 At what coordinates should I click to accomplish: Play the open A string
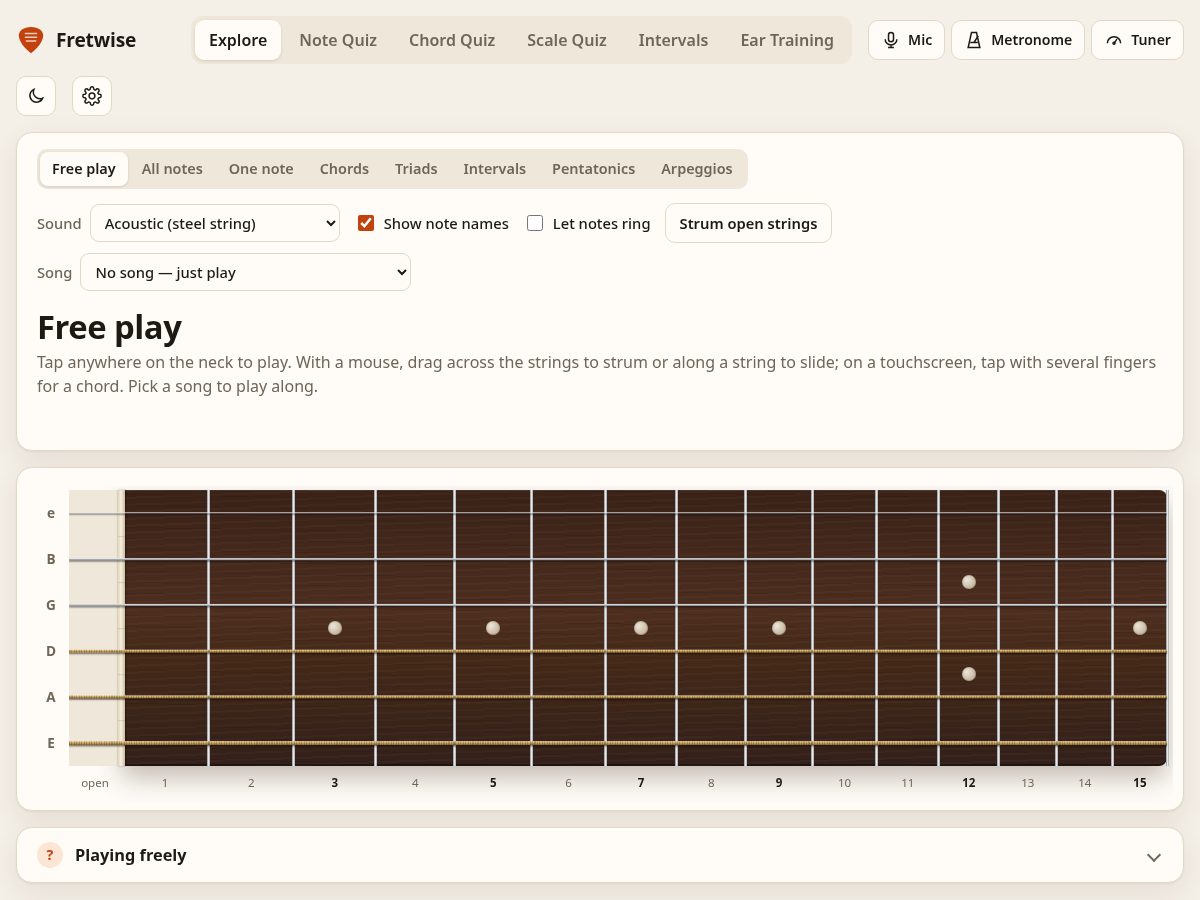(x=95, y=697)
